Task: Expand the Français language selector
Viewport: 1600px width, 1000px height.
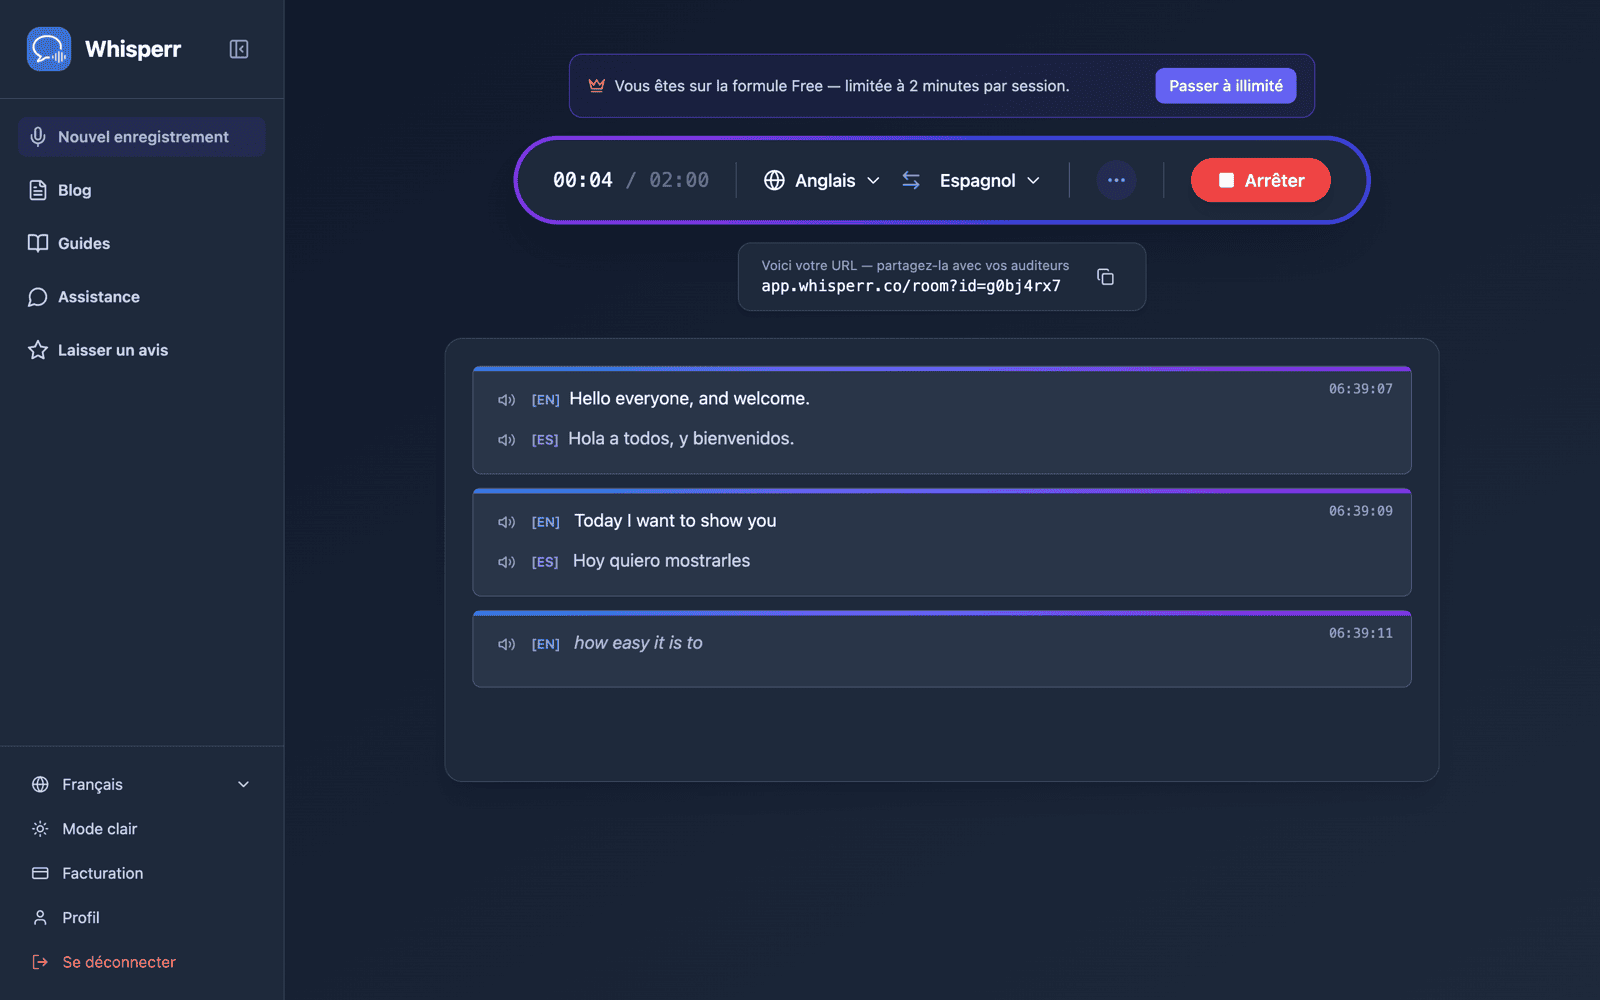Action: coord(141,785)
